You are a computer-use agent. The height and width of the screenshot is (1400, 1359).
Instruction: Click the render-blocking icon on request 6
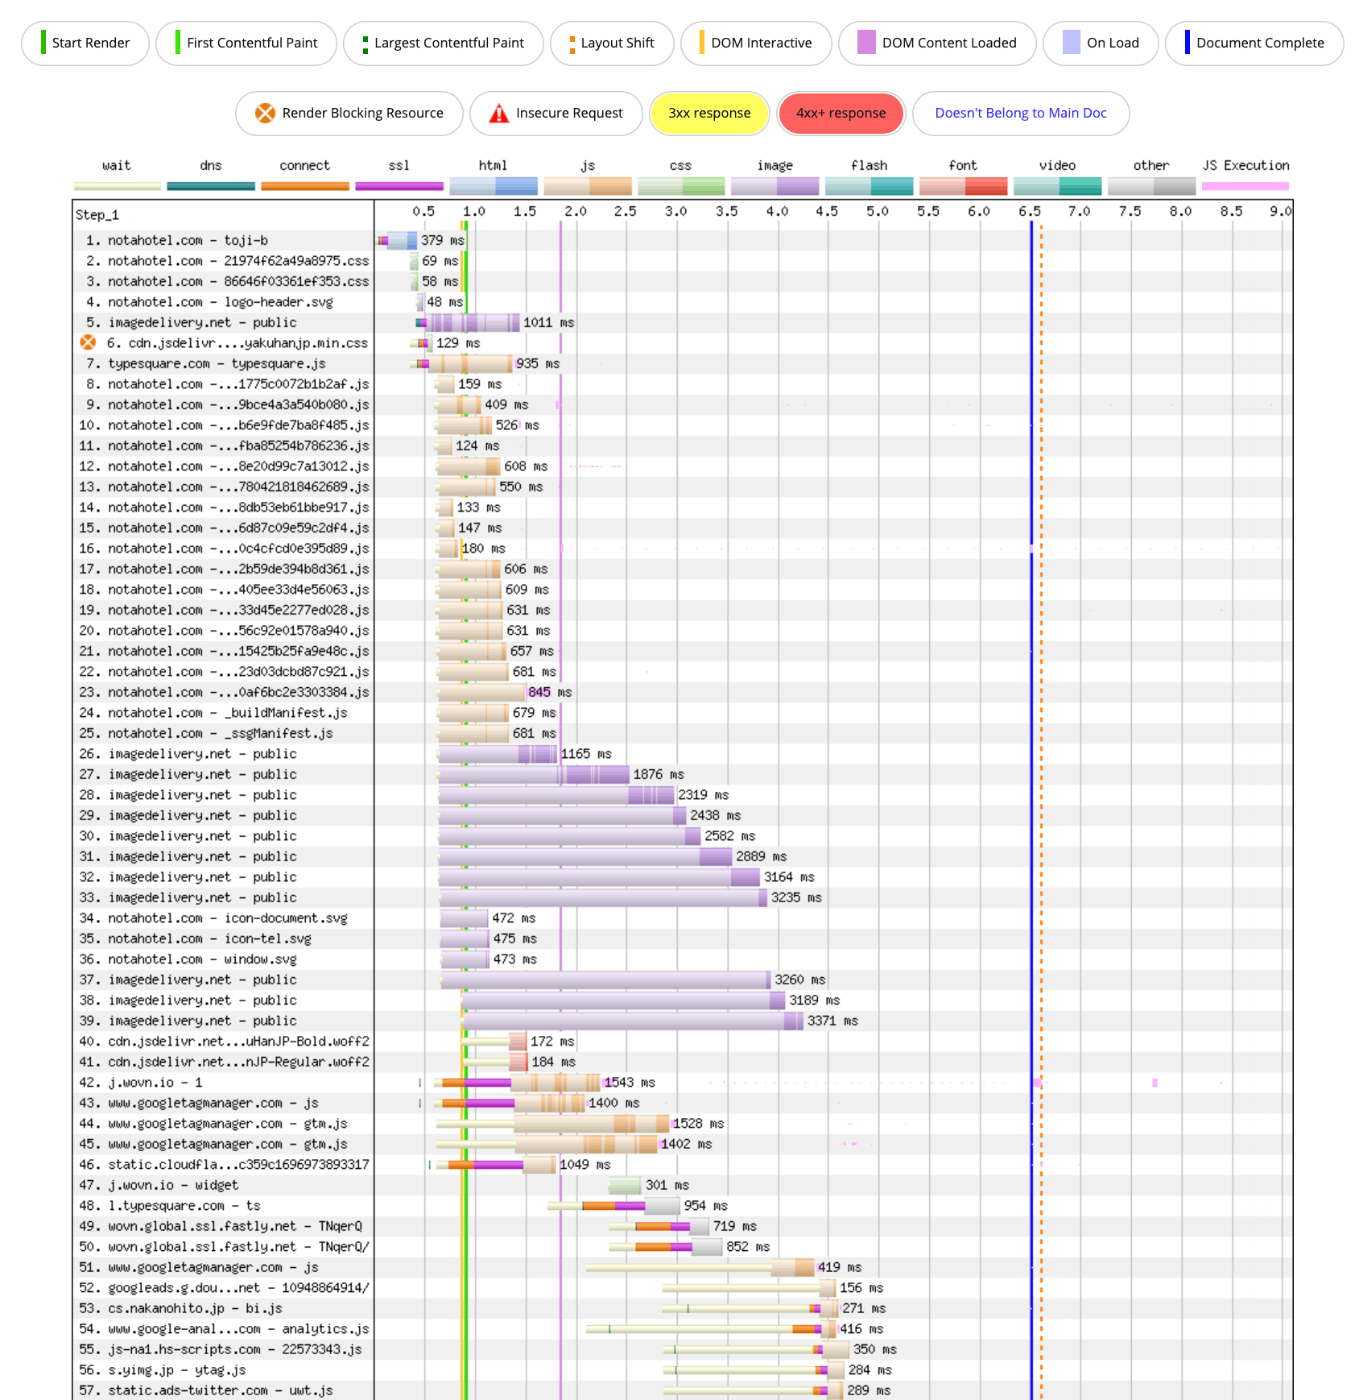88,343
